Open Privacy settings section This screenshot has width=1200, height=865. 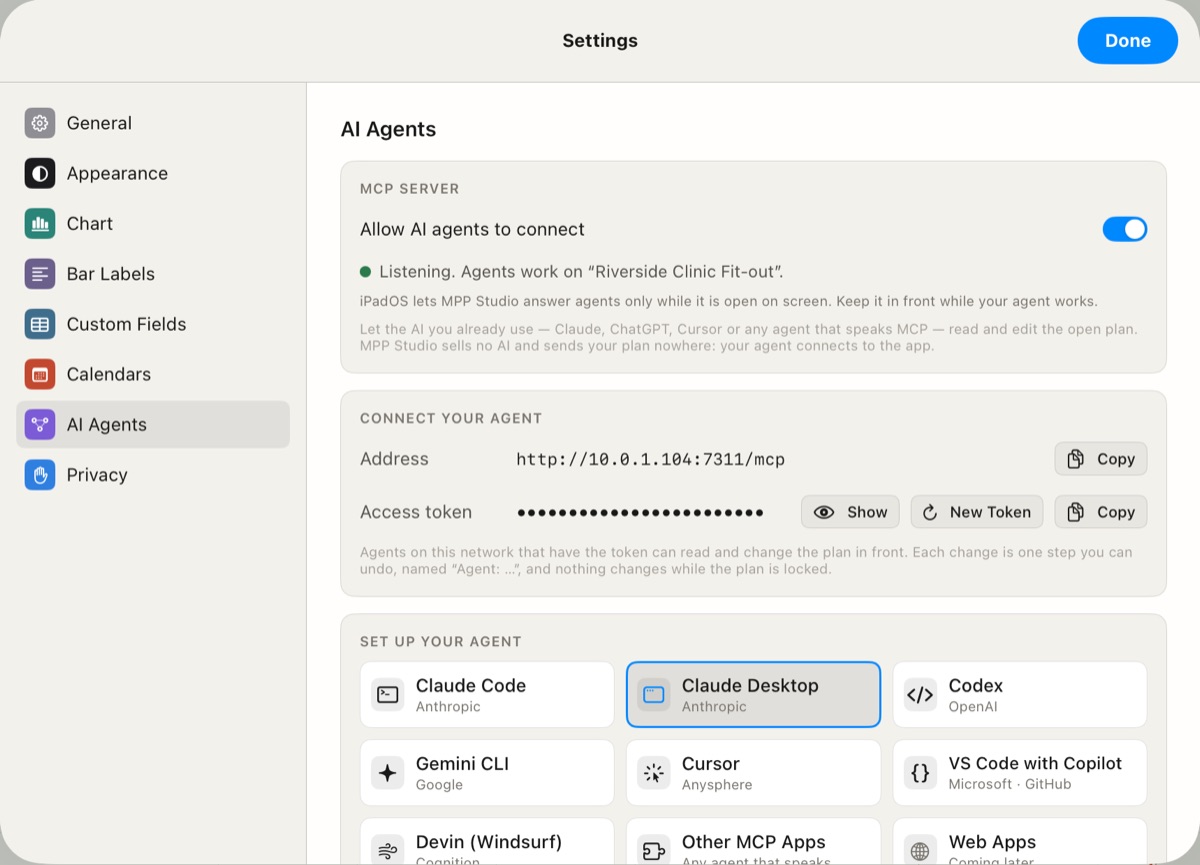[x=153, y=475]
